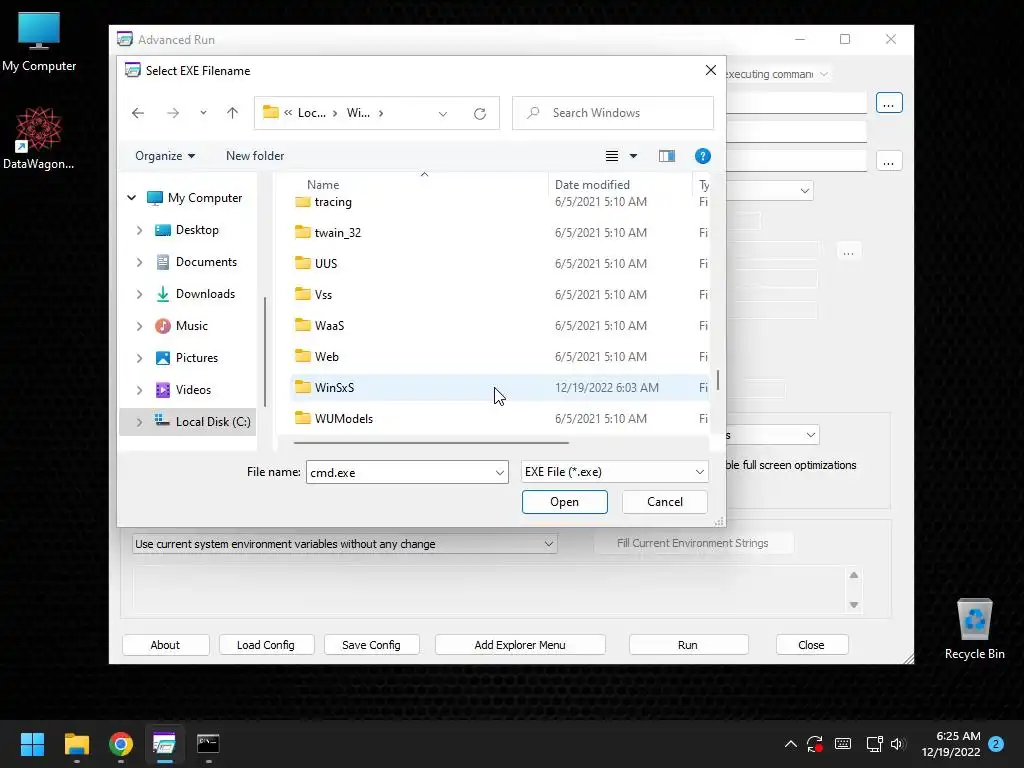Go up one folder level
Screen dimensions: 1024x768
tap(232, 113)
